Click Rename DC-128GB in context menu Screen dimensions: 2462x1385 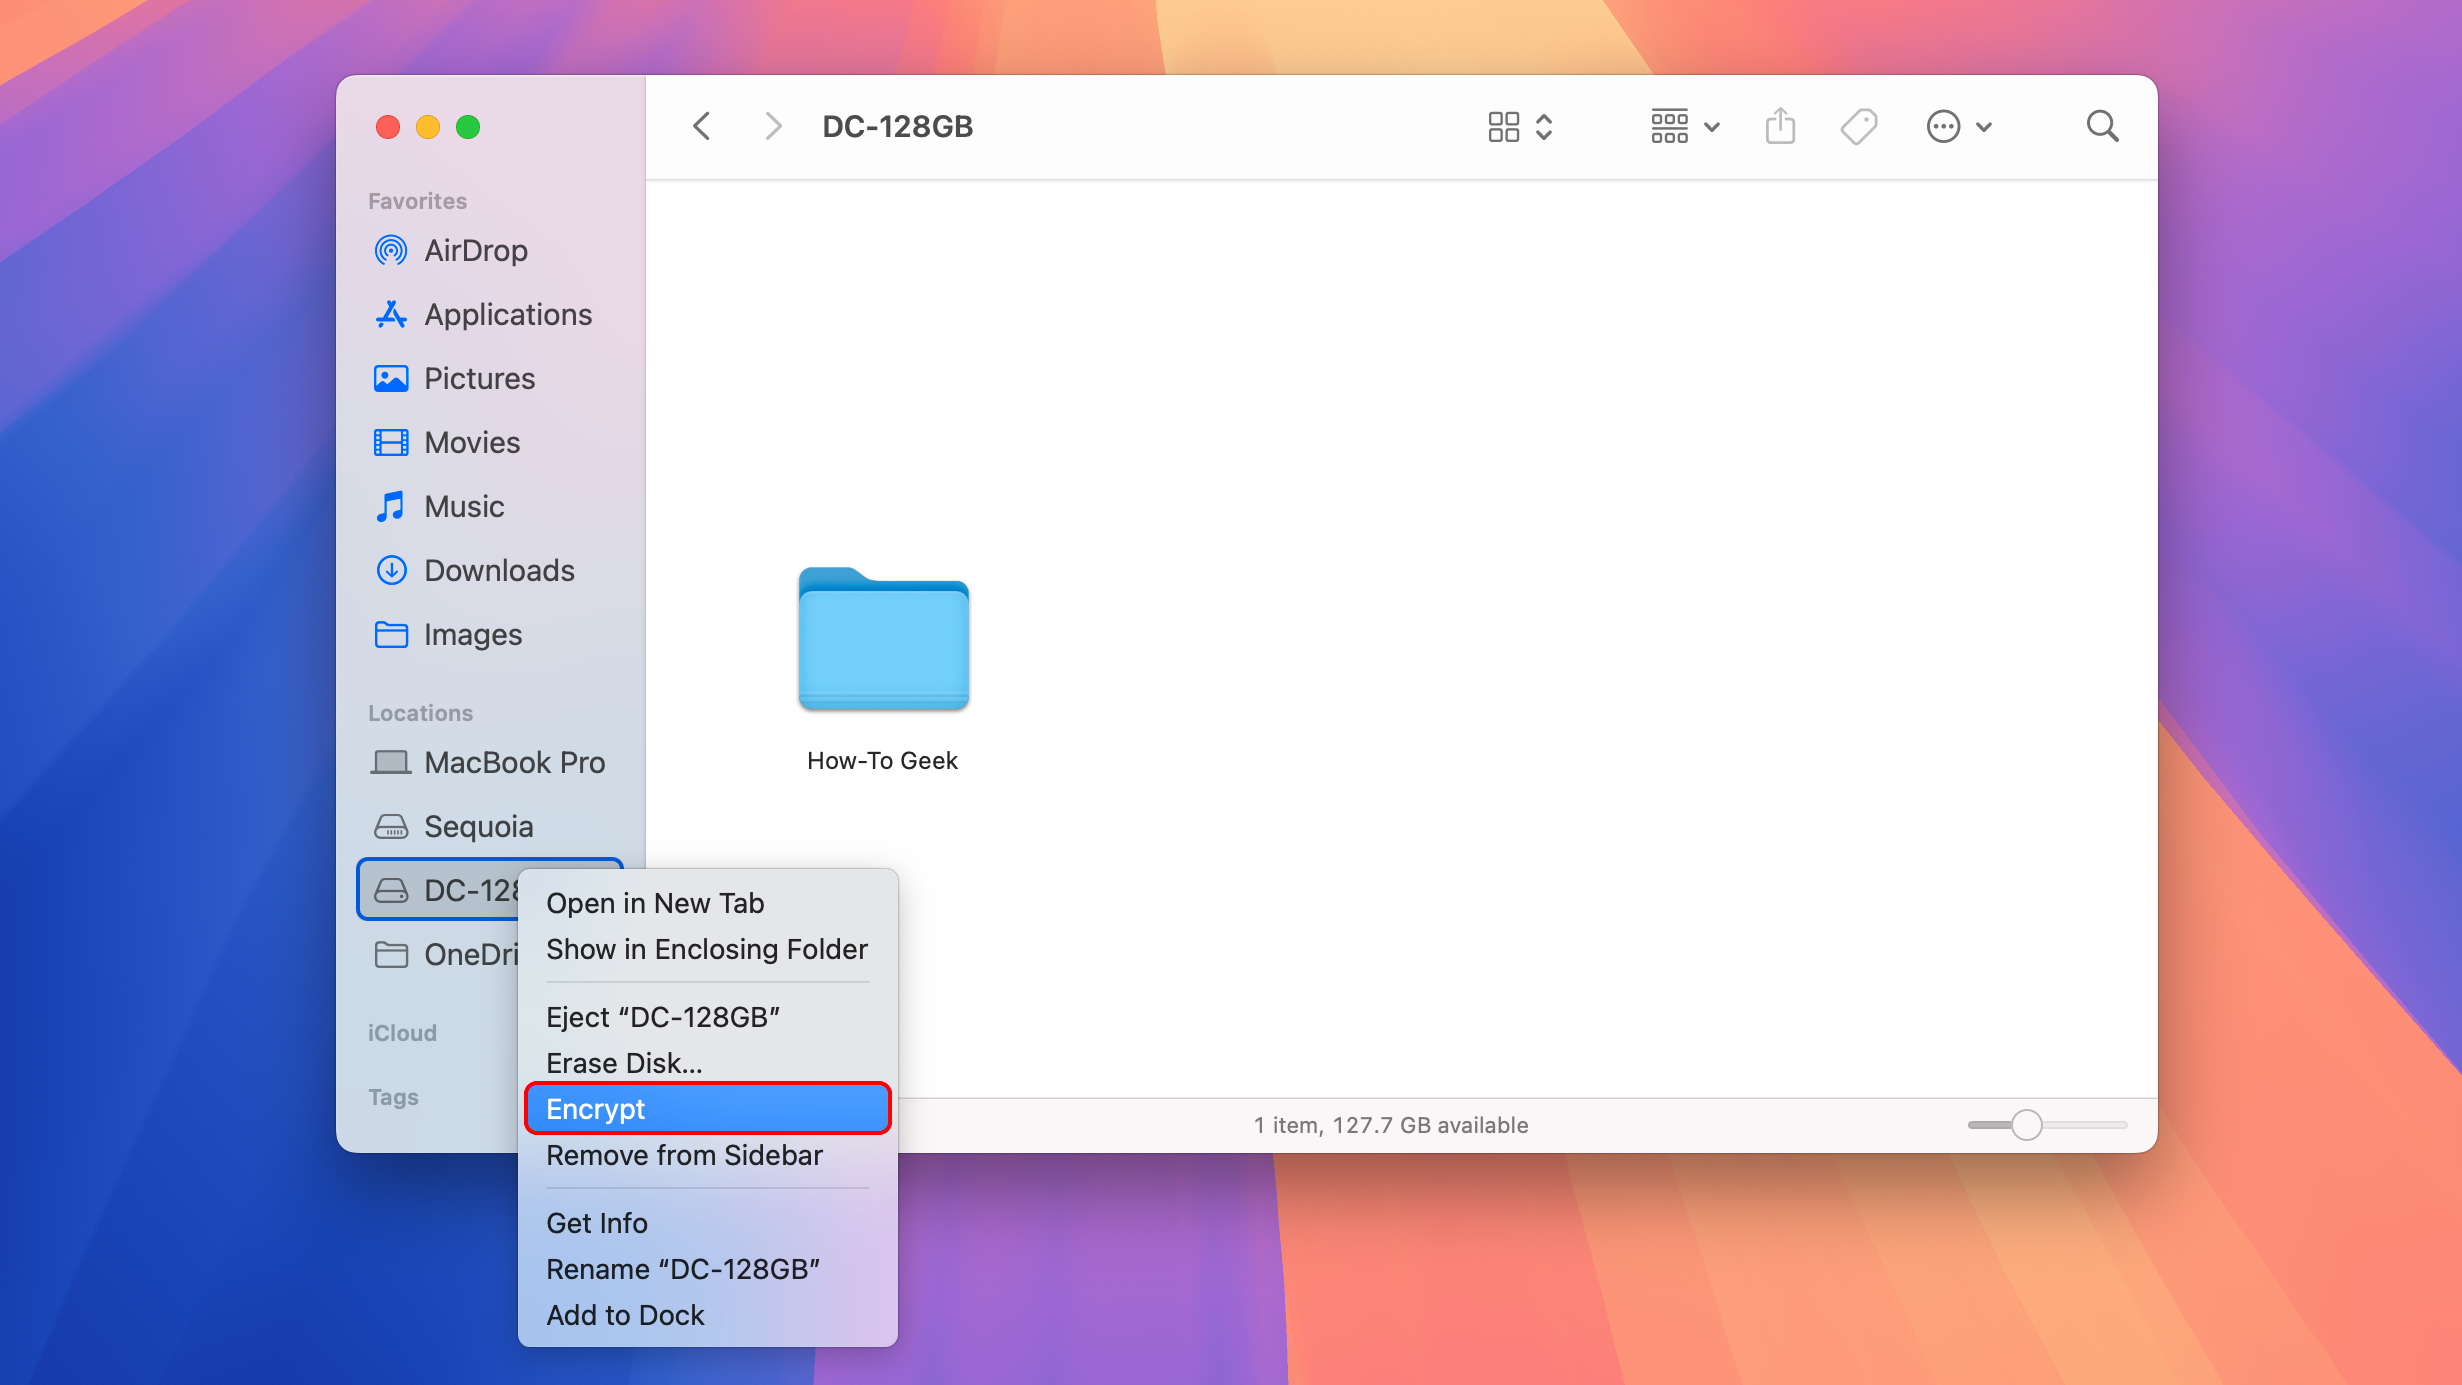point(683,1267)
